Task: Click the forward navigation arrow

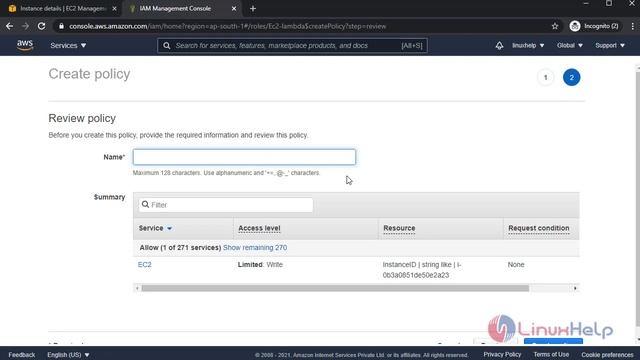Action: pos(25,26)
